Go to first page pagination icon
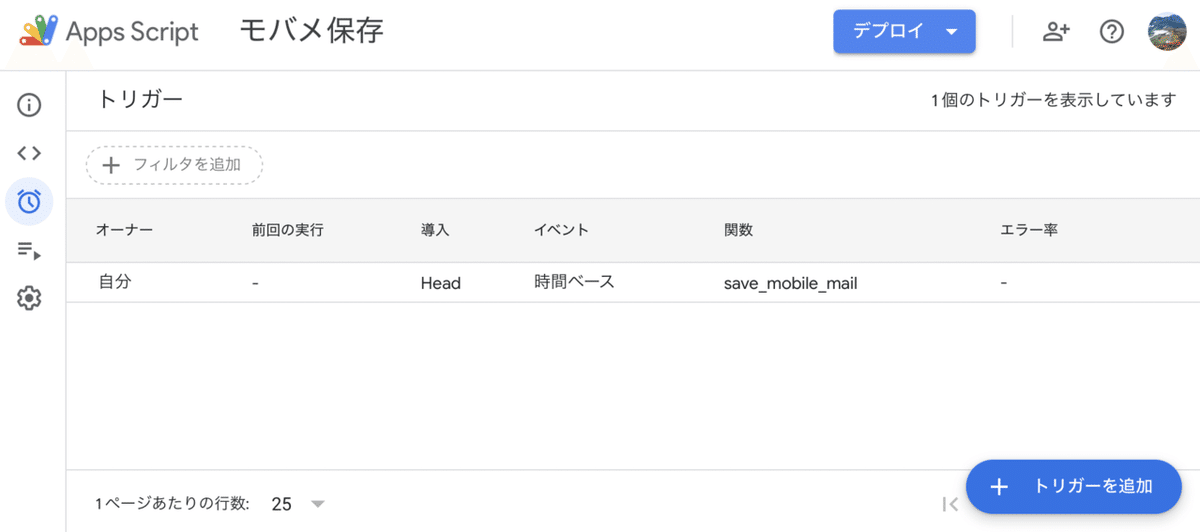The height and width of the screenshot is (532, 1200). [x=950, y=504]
